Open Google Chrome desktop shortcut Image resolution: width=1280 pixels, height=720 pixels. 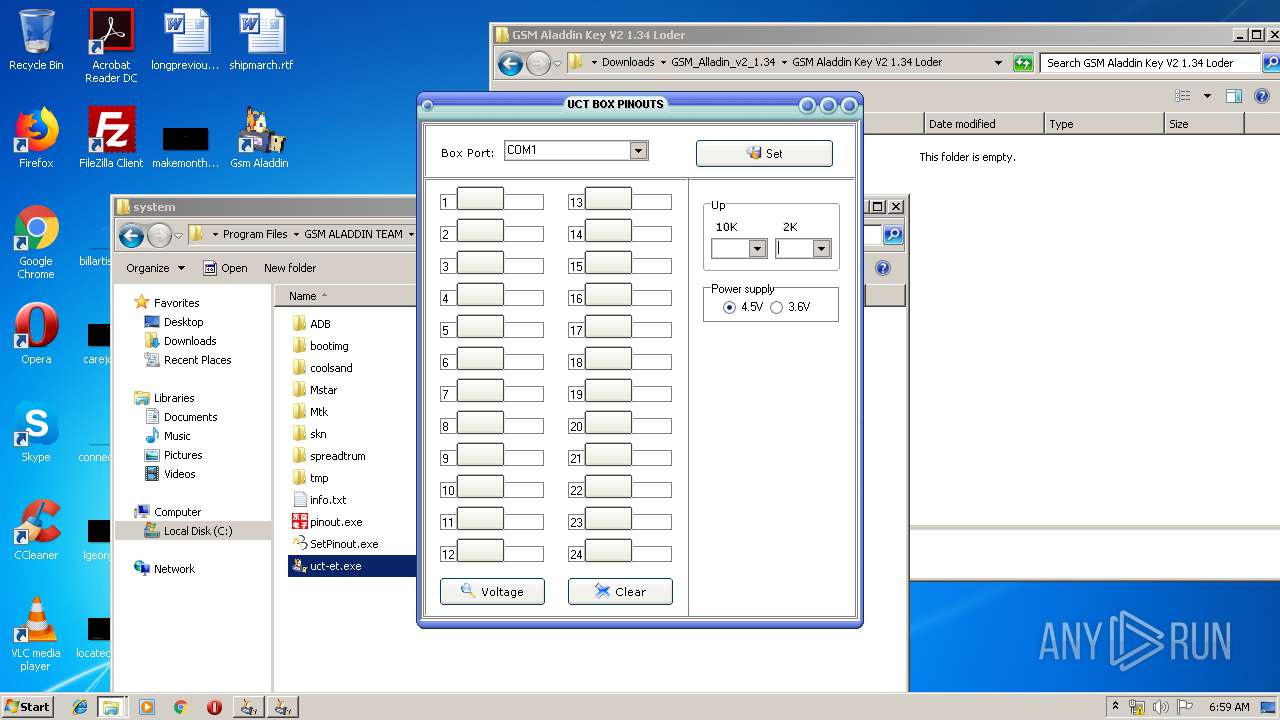pyautogui.click(x=36, y=242)
